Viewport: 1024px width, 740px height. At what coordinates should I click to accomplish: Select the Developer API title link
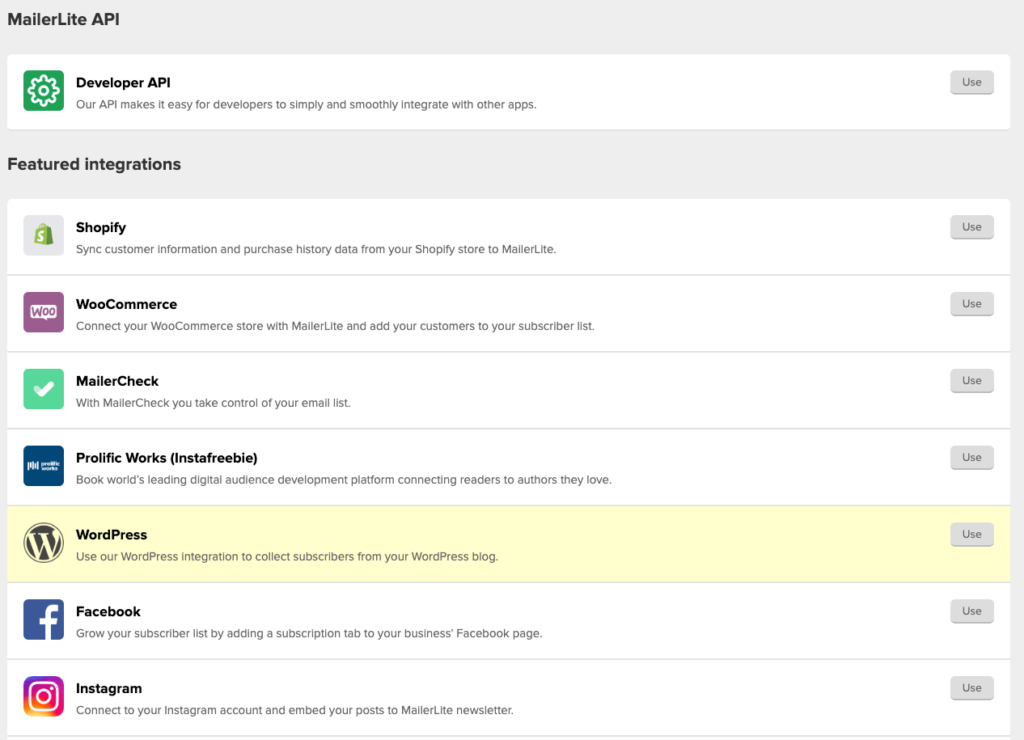(122, 82)
